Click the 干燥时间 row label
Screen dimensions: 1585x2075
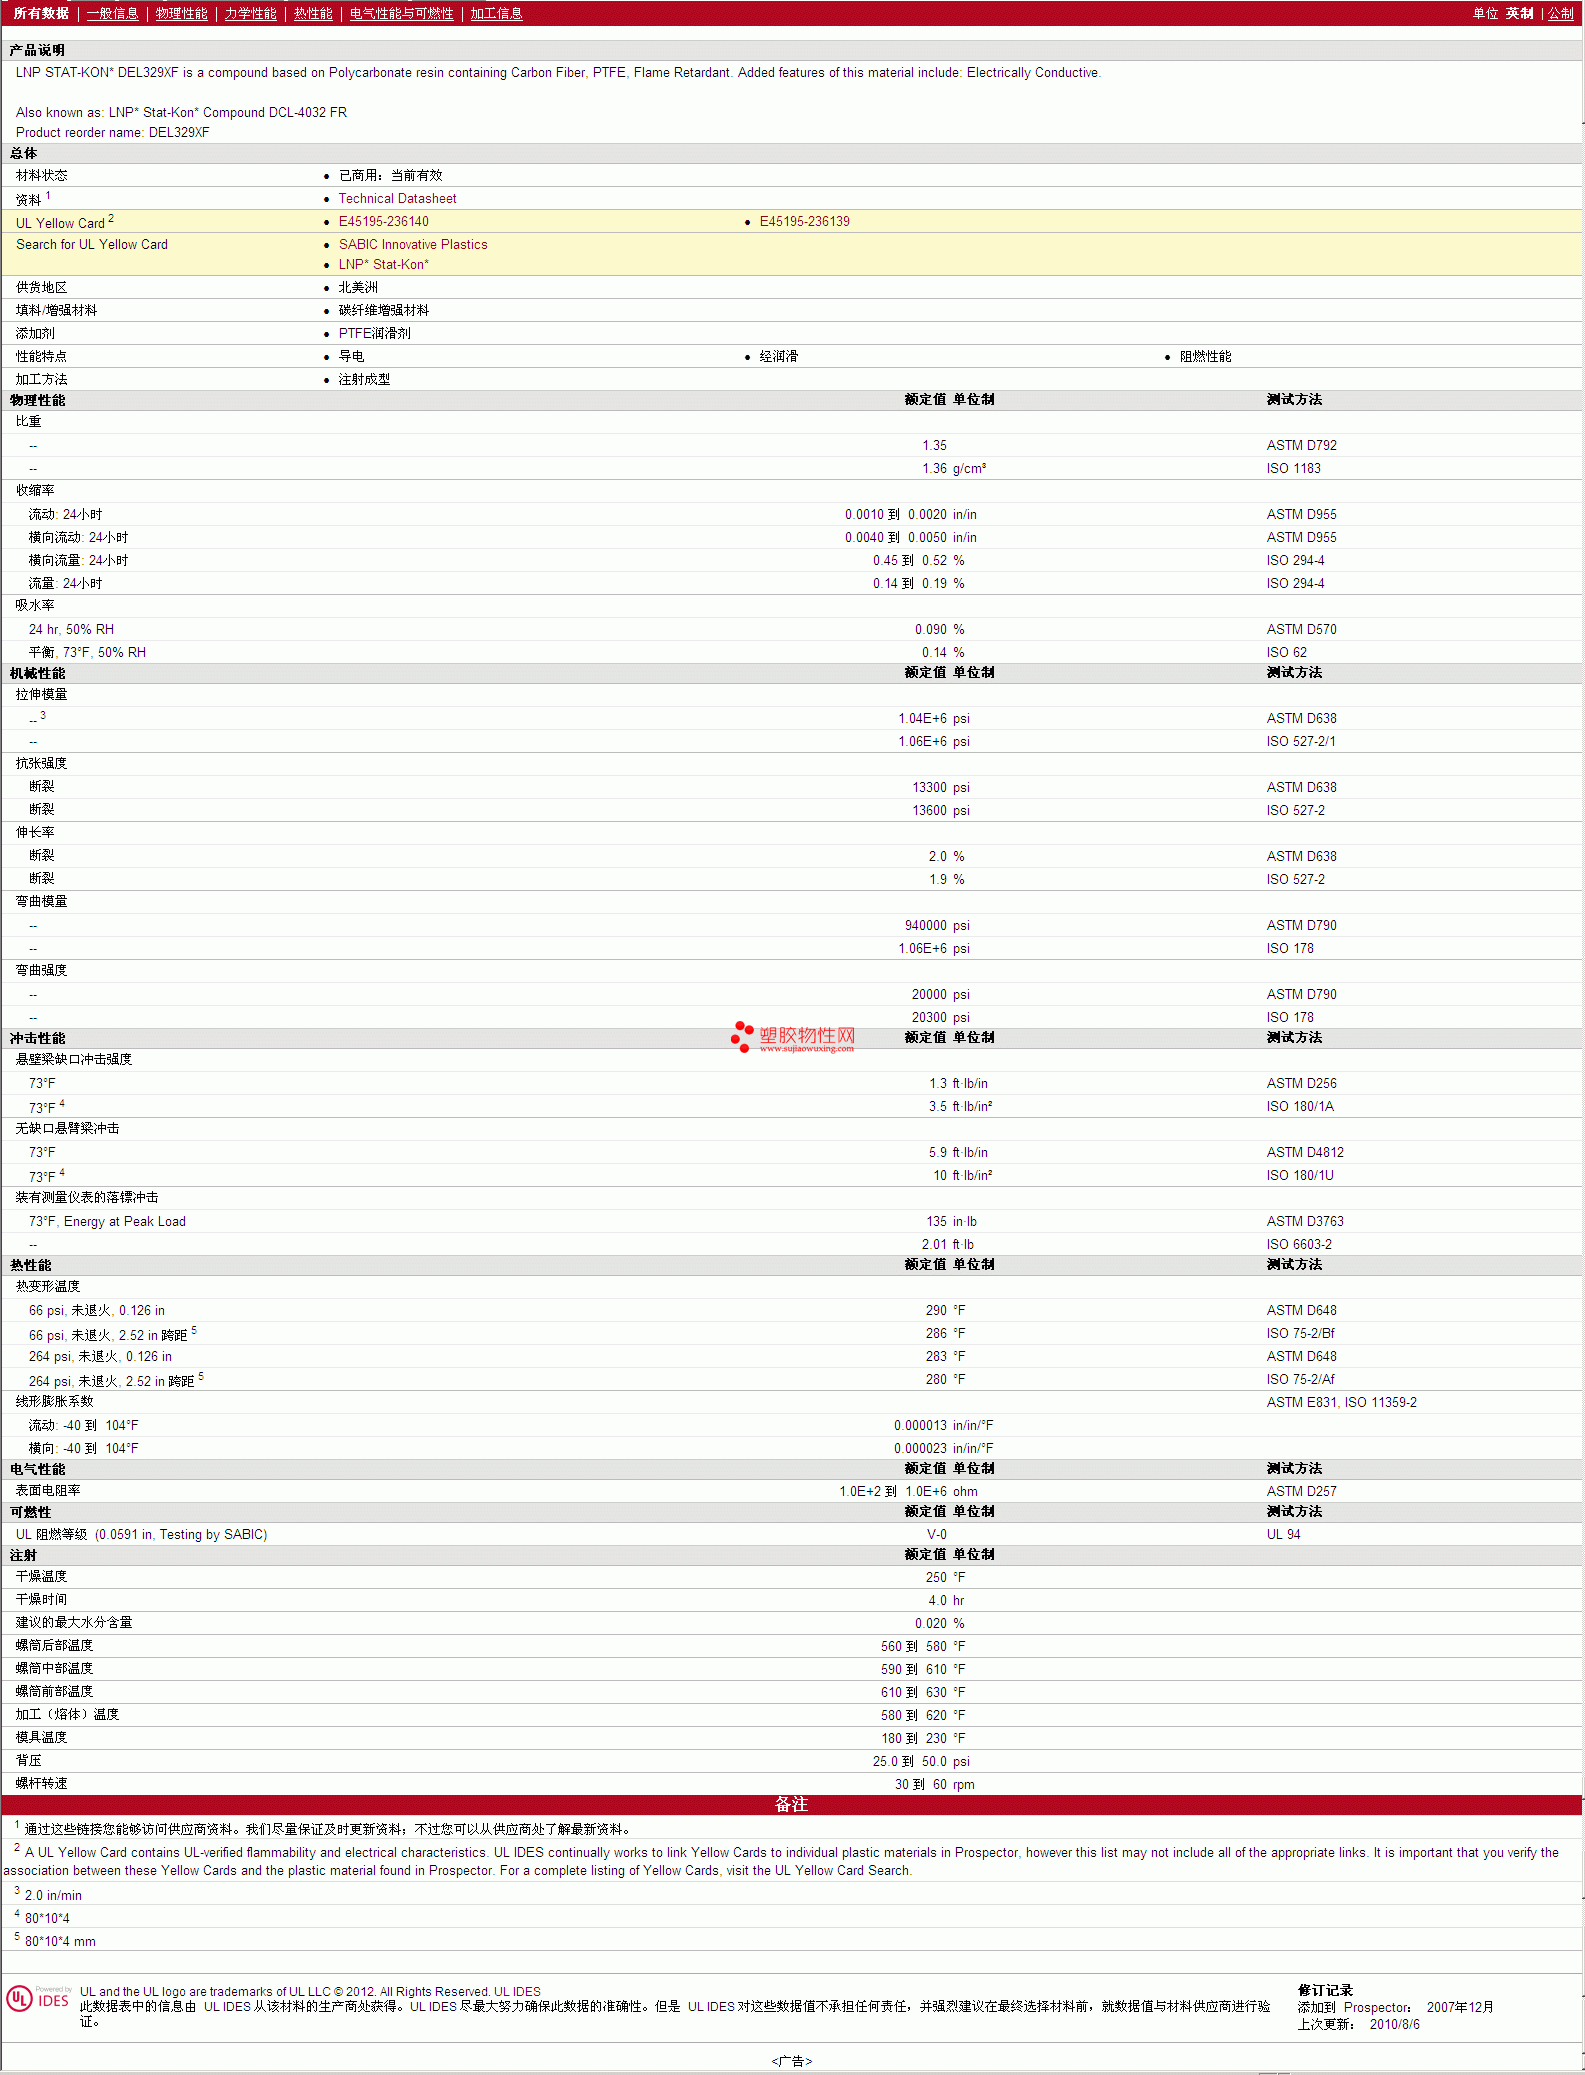(41, 1600)
